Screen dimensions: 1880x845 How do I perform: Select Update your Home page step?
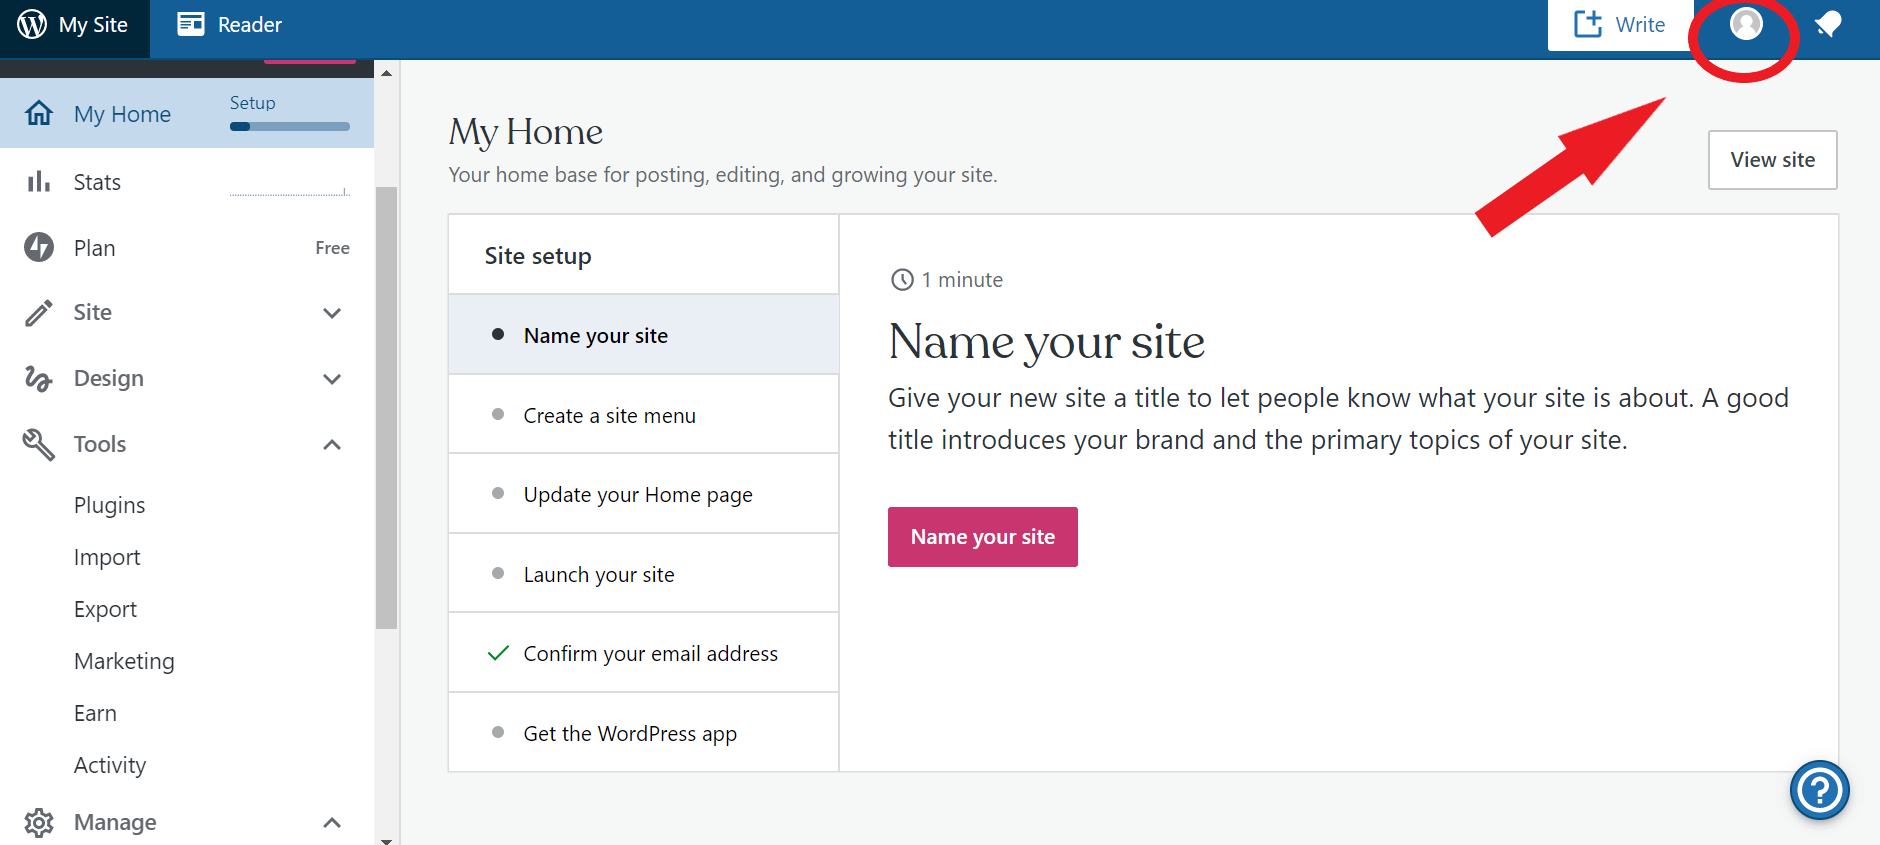(644, 494)
